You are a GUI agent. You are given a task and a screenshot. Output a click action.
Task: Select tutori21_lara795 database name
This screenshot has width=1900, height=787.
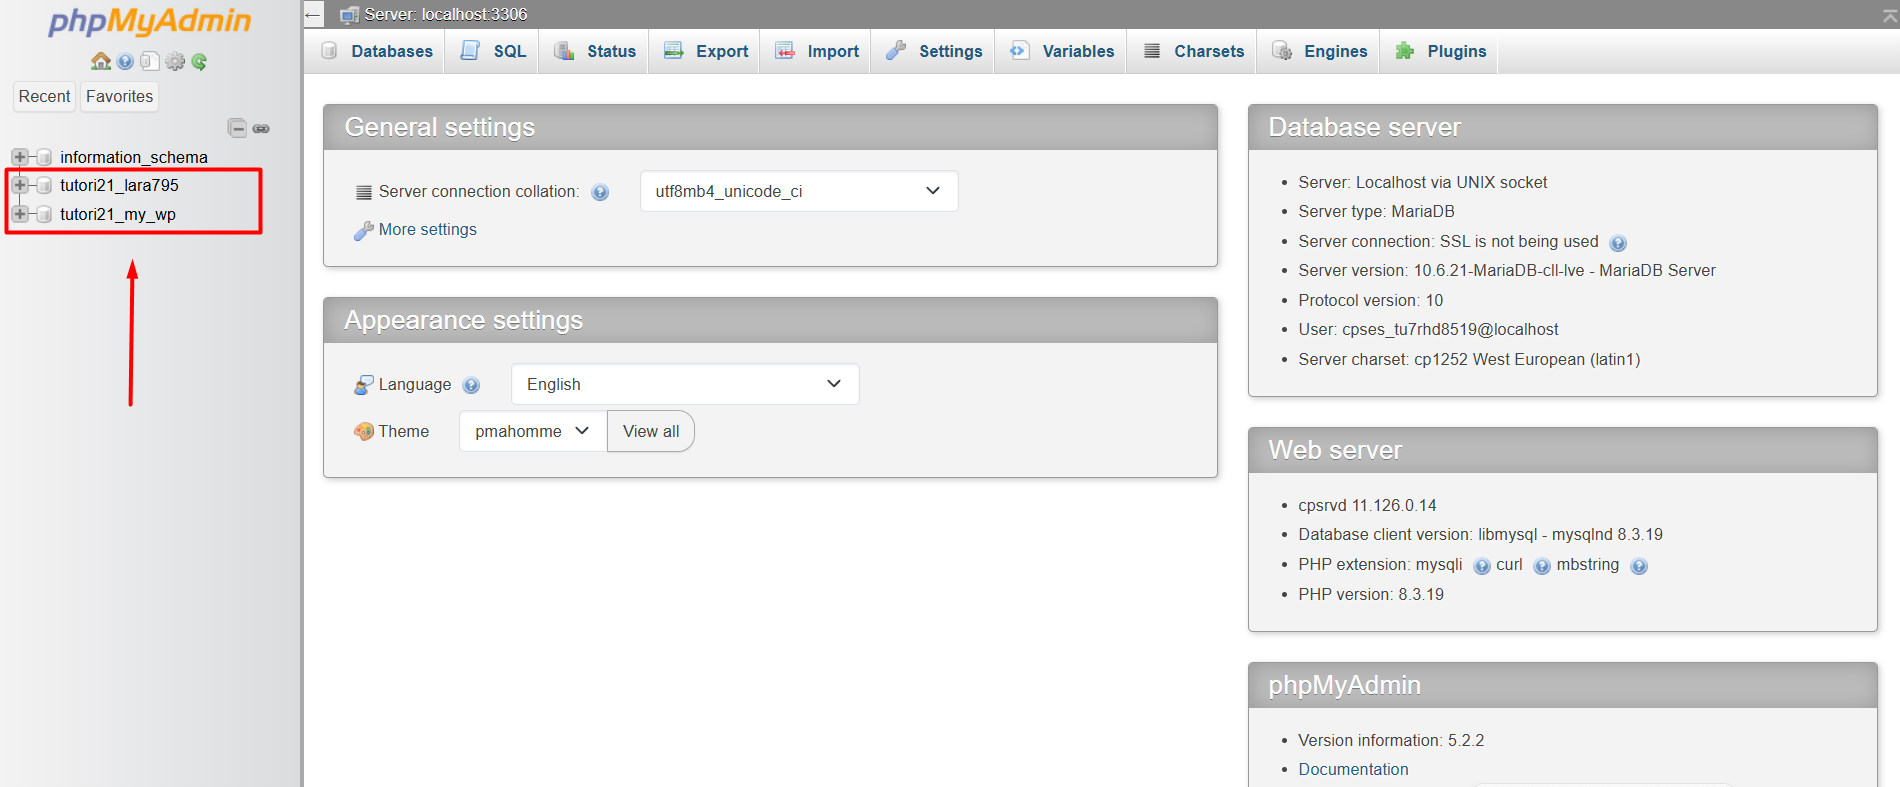(119, 185)
